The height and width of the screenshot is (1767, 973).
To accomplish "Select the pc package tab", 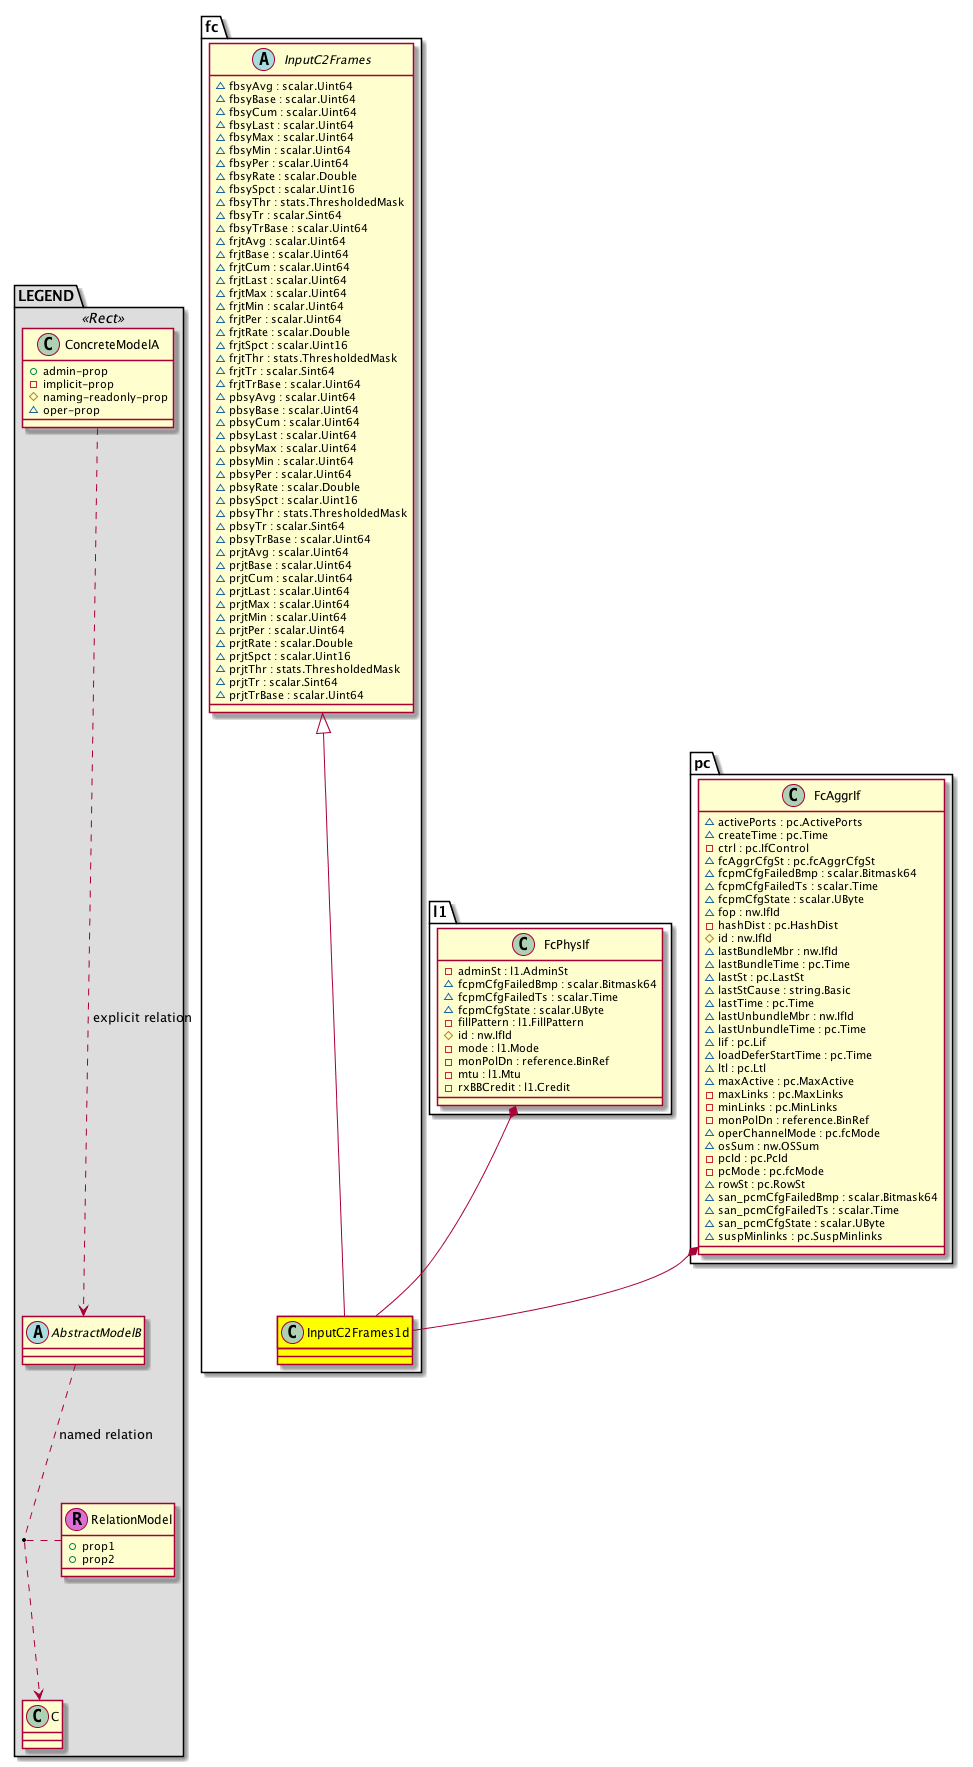I will [703, 763].
